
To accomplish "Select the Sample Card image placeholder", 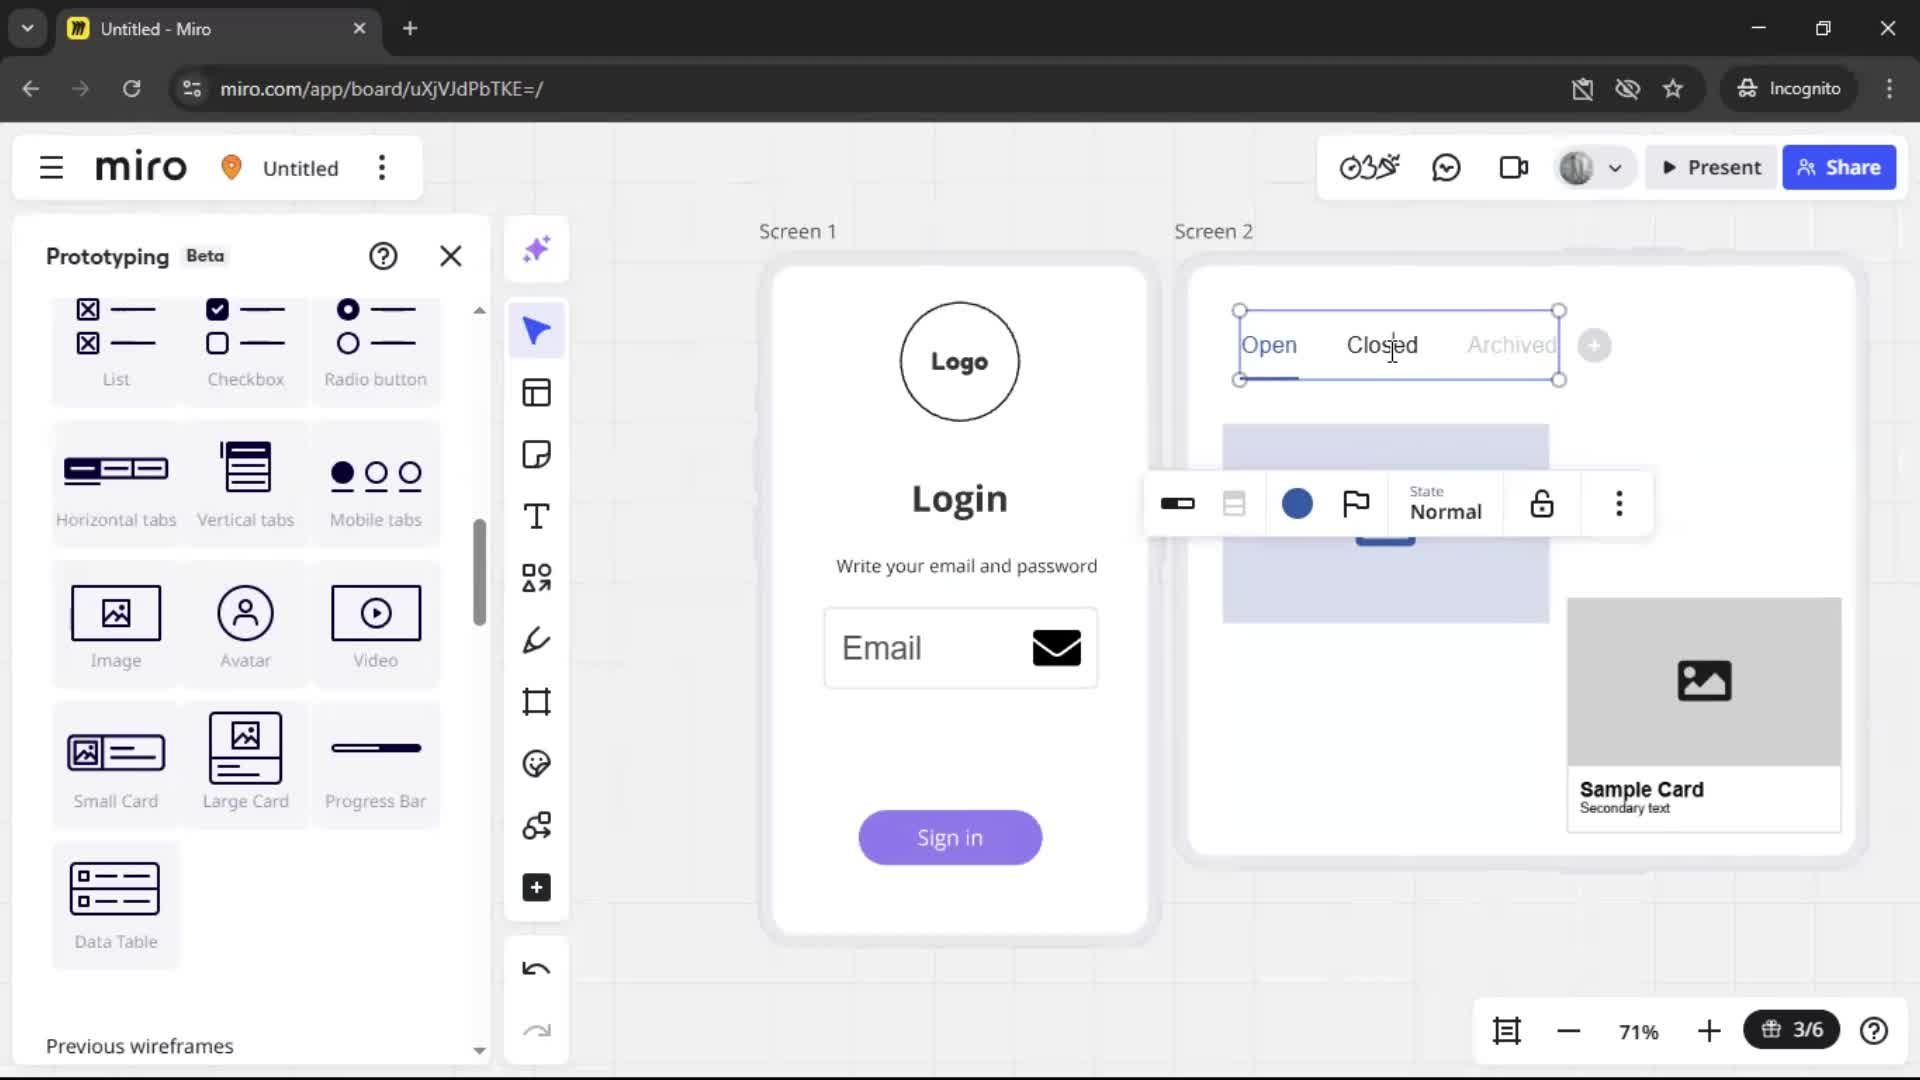I will click(1704, 682).
